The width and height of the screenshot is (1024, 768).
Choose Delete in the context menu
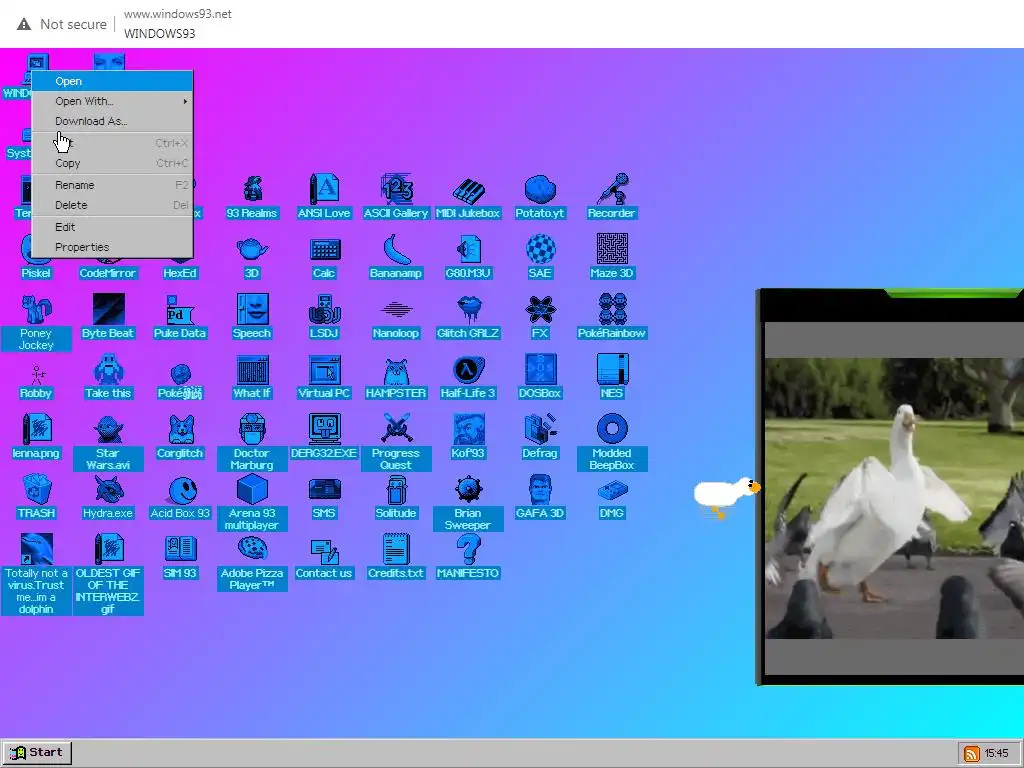pos(112,204)
